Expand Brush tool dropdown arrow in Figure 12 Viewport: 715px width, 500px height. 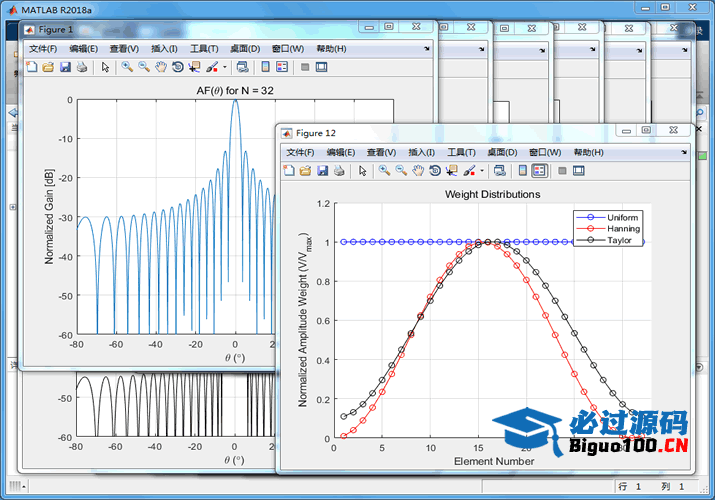pos(482,171)
